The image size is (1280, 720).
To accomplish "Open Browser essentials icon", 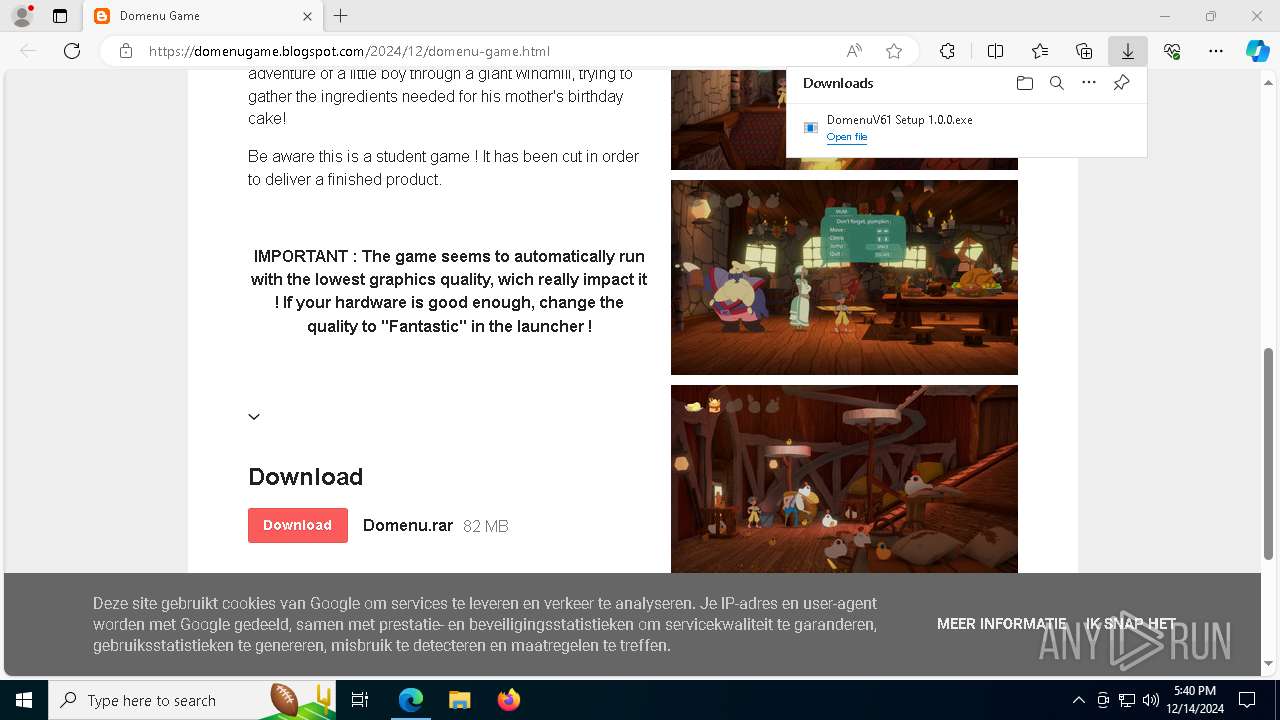I will 1172,51.
